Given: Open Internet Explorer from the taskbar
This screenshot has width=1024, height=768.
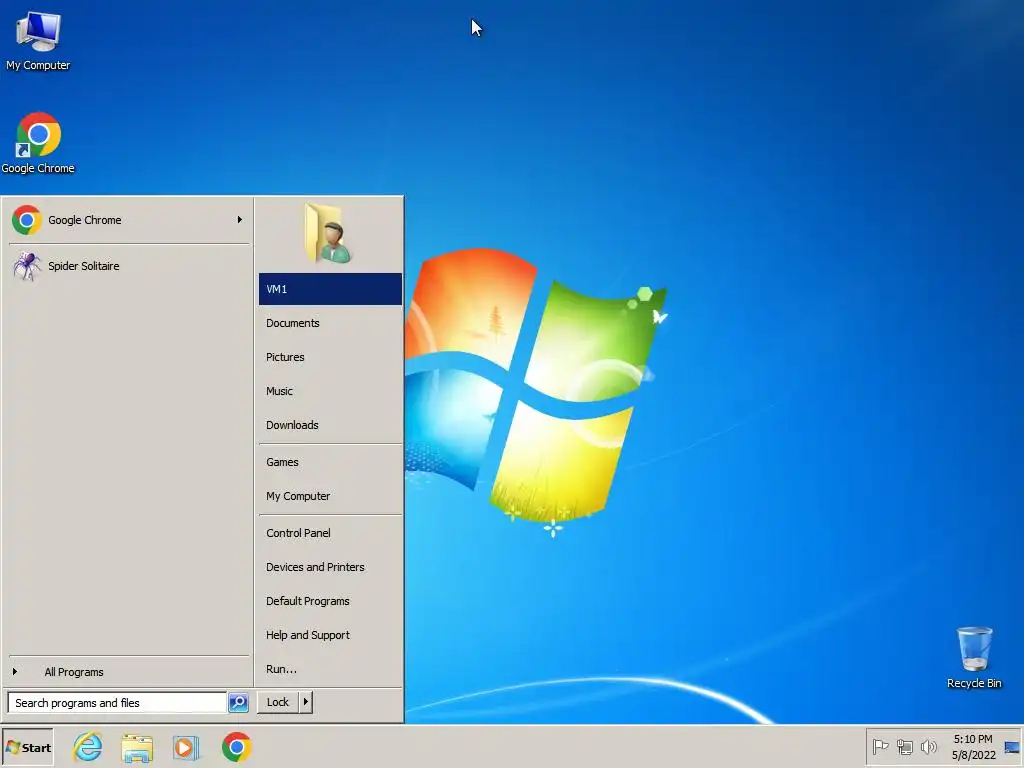Looking at the screenshot, I should [x=88, y=747].
